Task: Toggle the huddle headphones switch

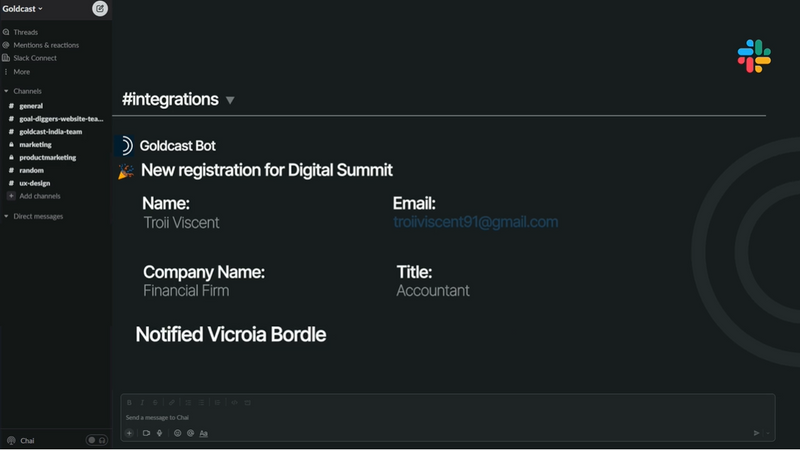Action: click(x=97, y=440)
